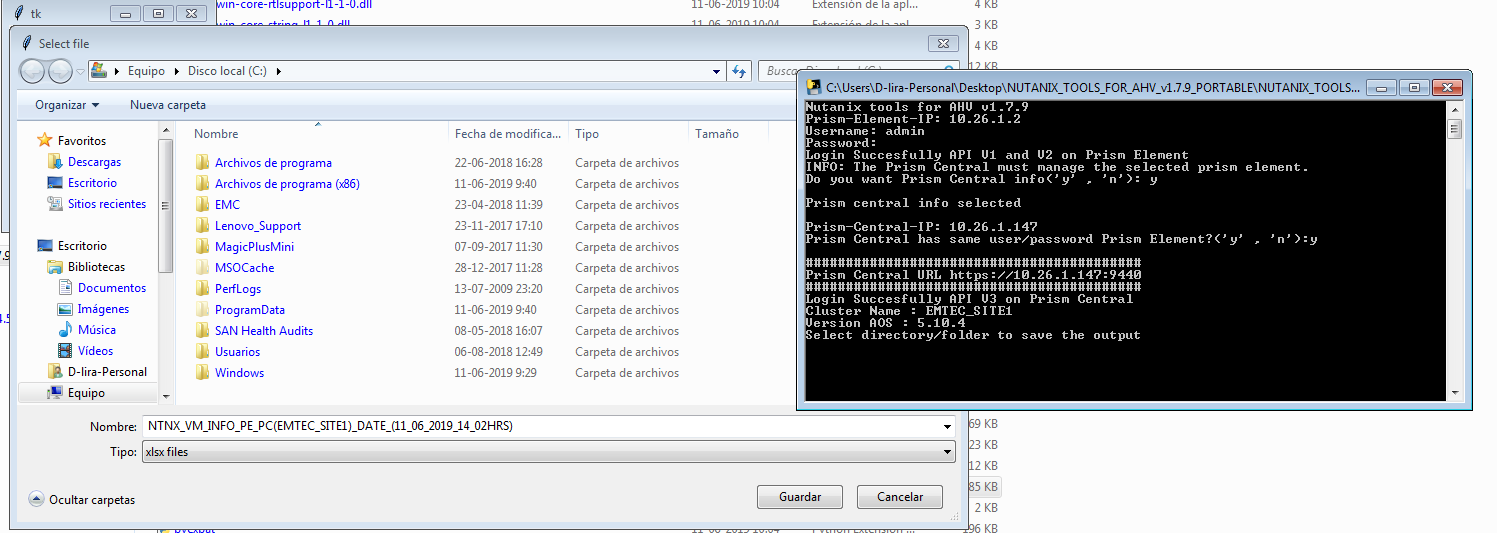Click the refresh button beside the address bar
The image size is (1497, 533).
[740, 71]
